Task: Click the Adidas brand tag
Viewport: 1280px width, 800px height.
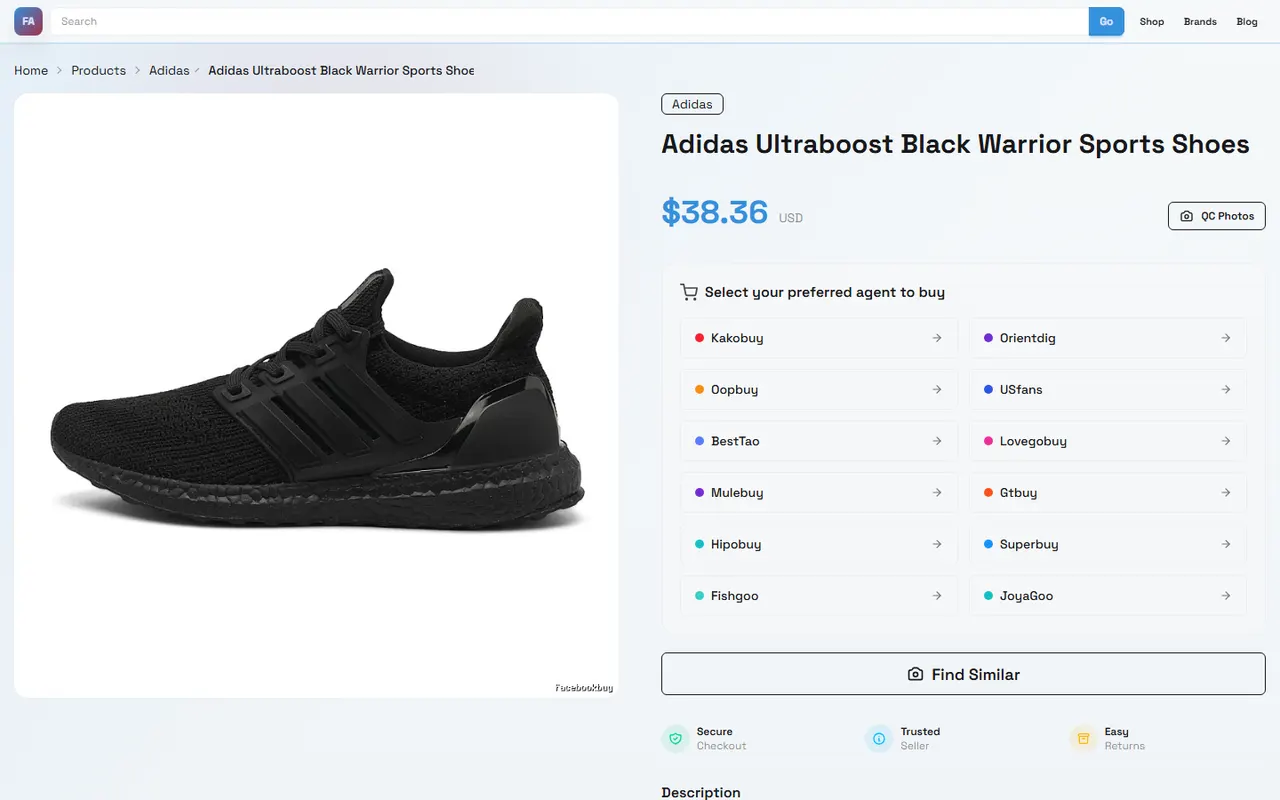Action: pos(692,104)
